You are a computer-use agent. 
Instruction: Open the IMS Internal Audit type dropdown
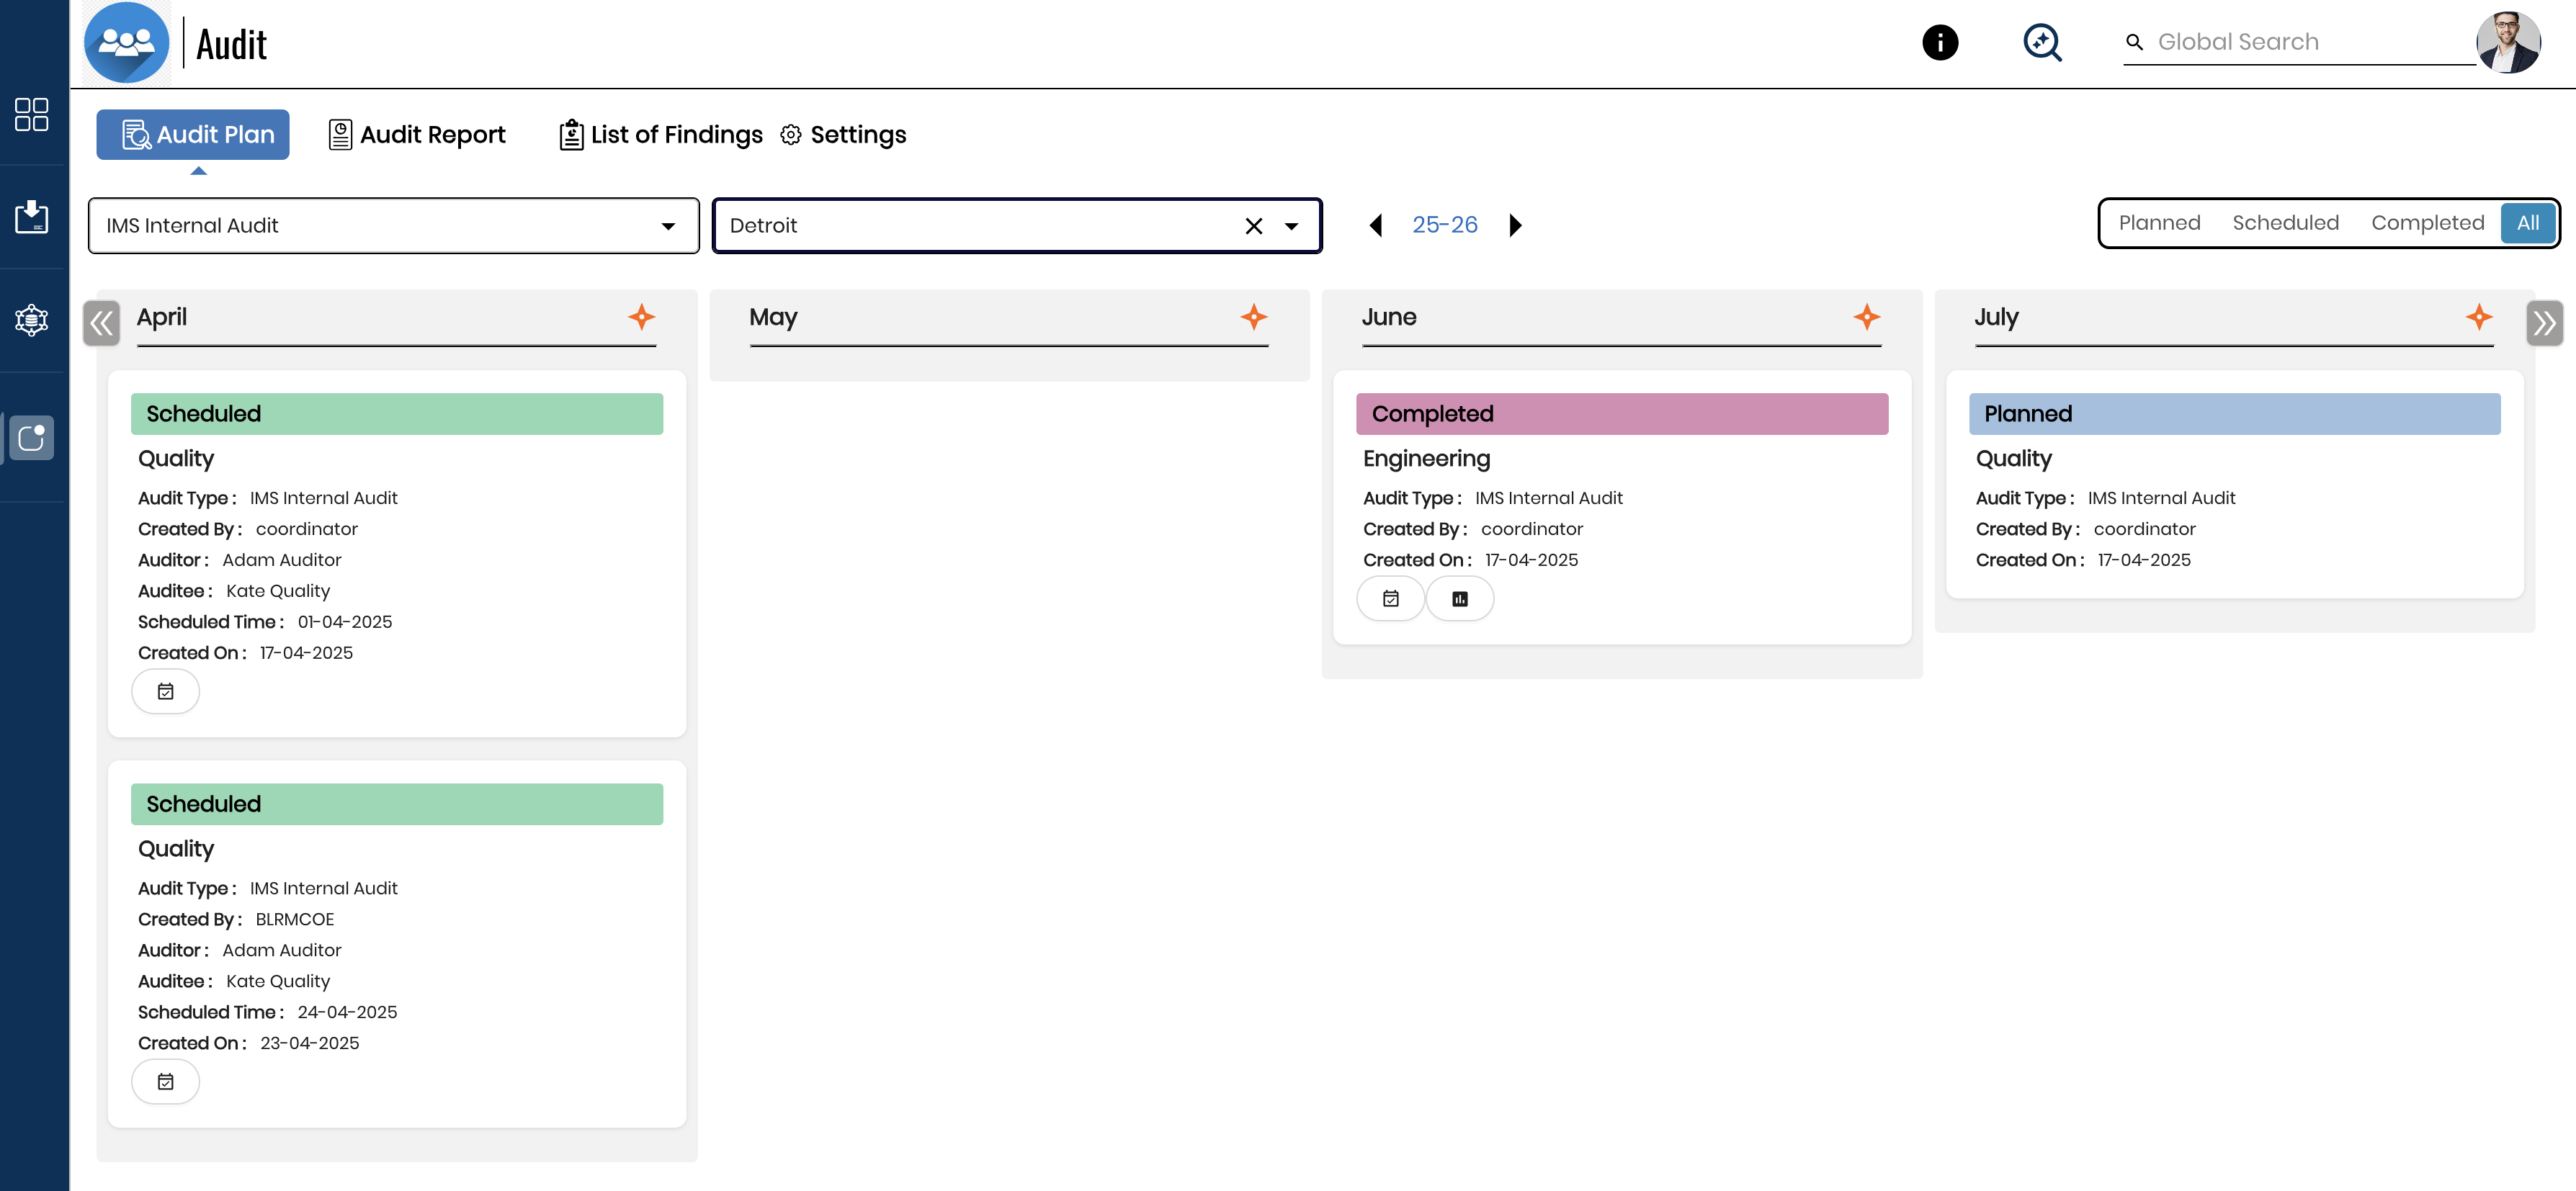click(x=668, y=226)
